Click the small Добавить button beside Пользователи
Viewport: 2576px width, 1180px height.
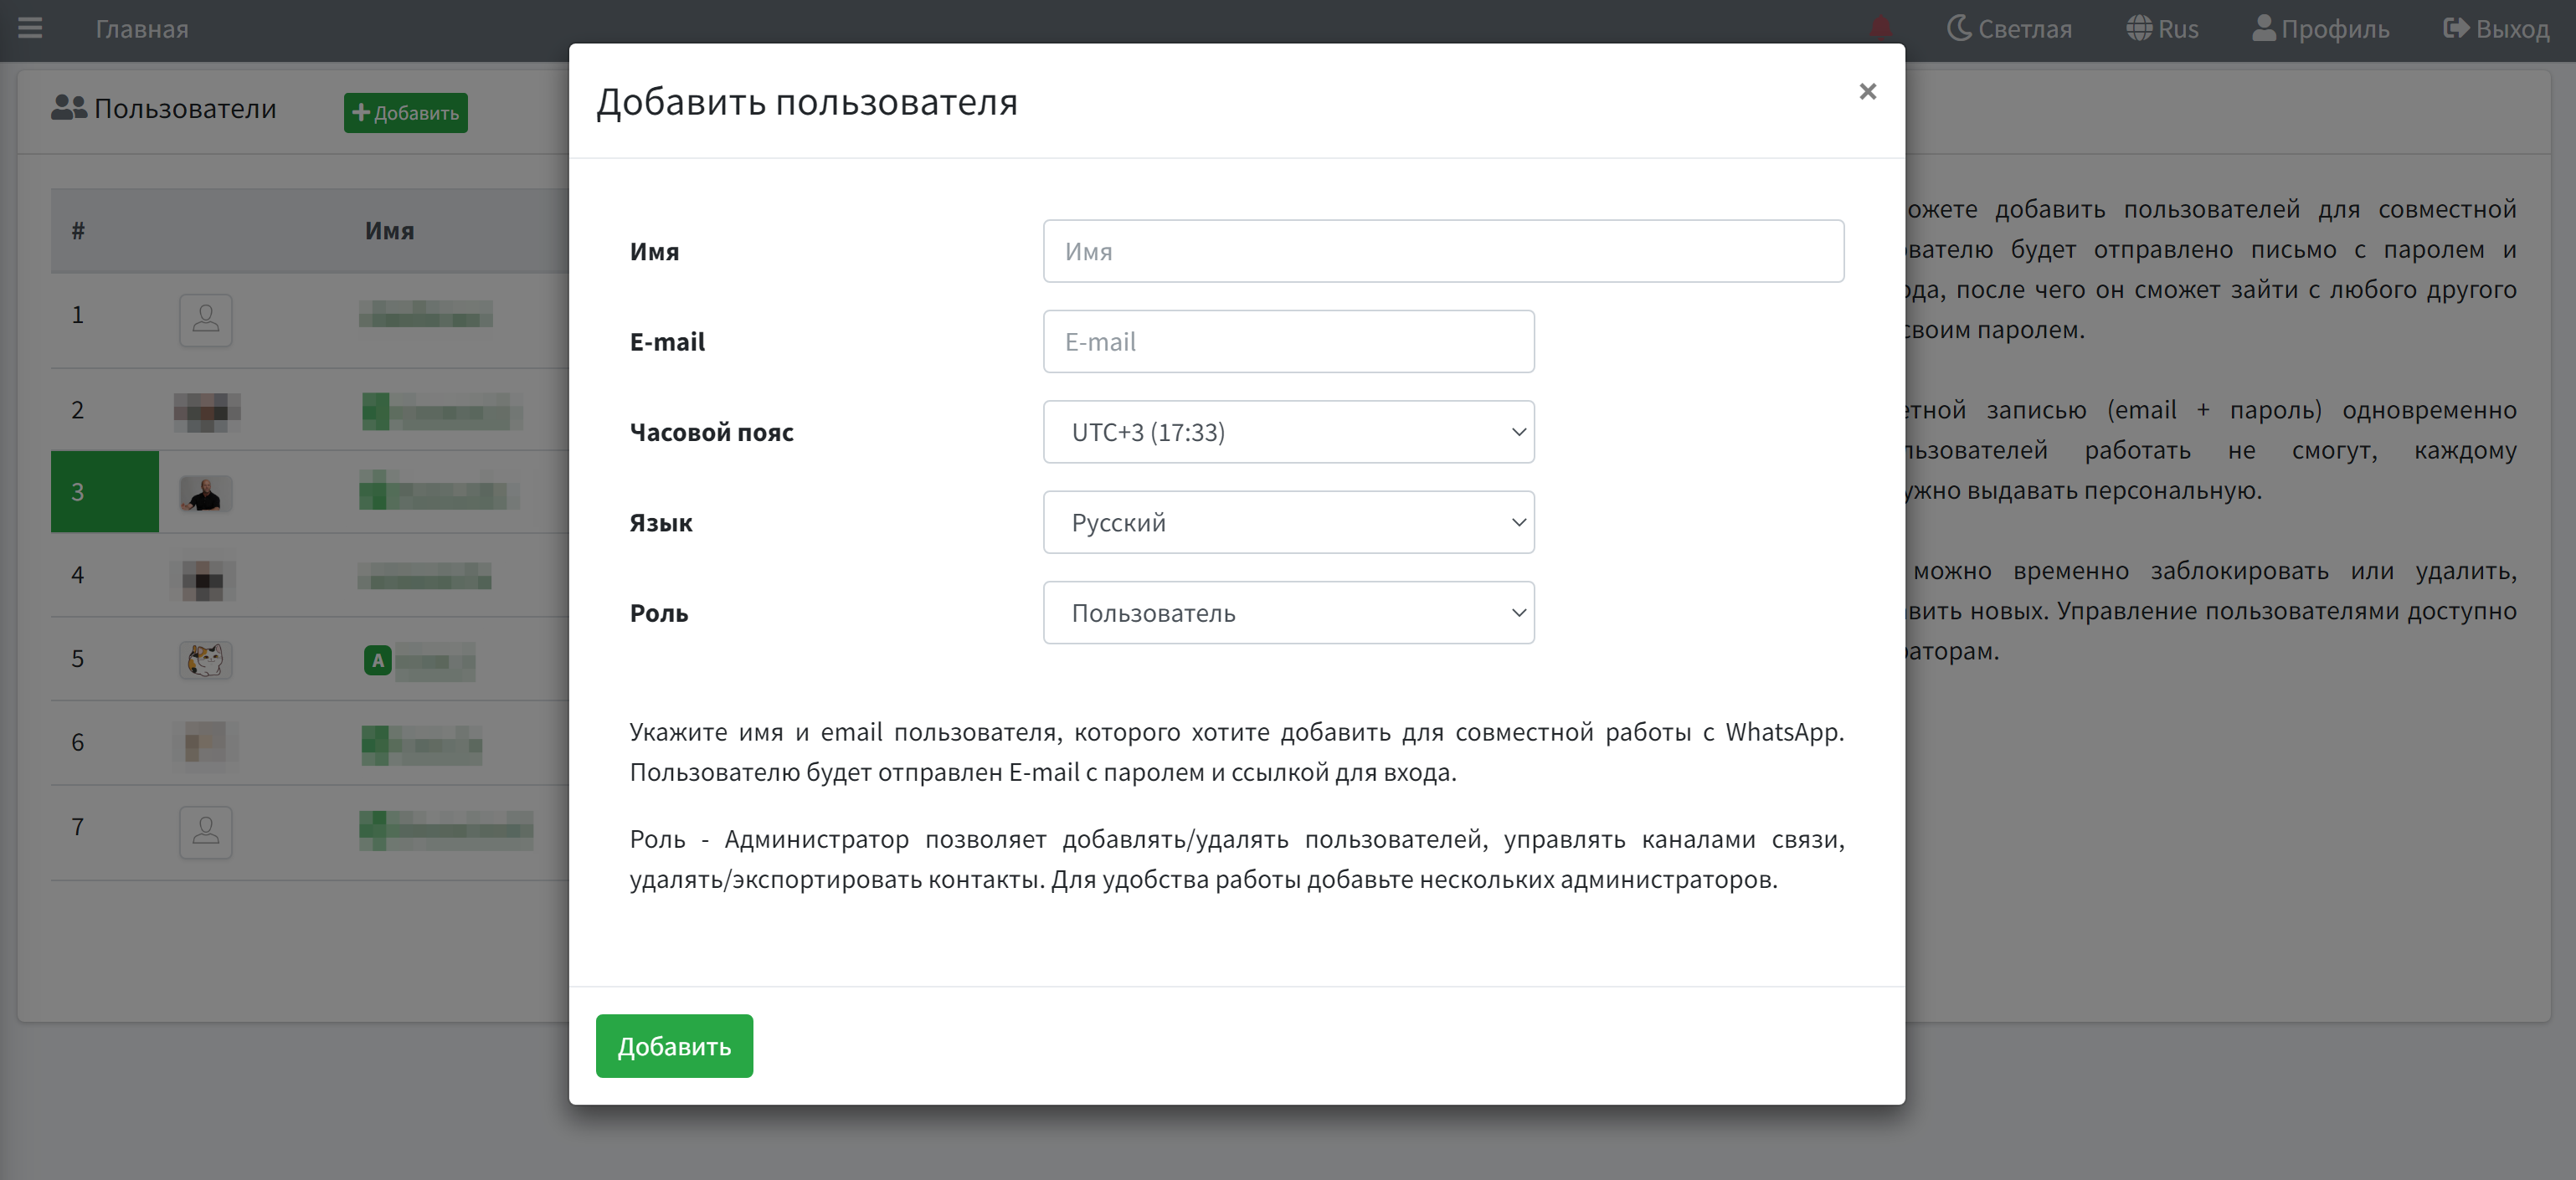(x=405, y=112)
